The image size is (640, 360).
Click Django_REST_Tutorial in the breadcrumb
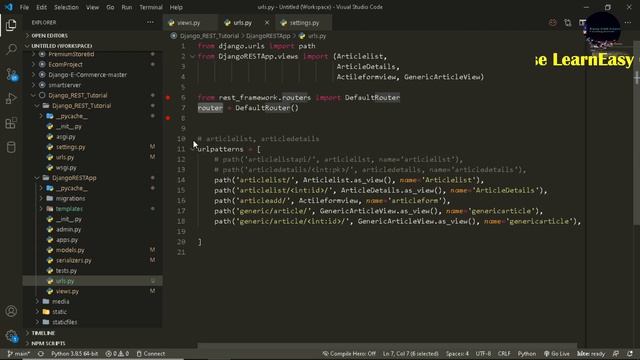pyautogui.click(x=209, y=36)
